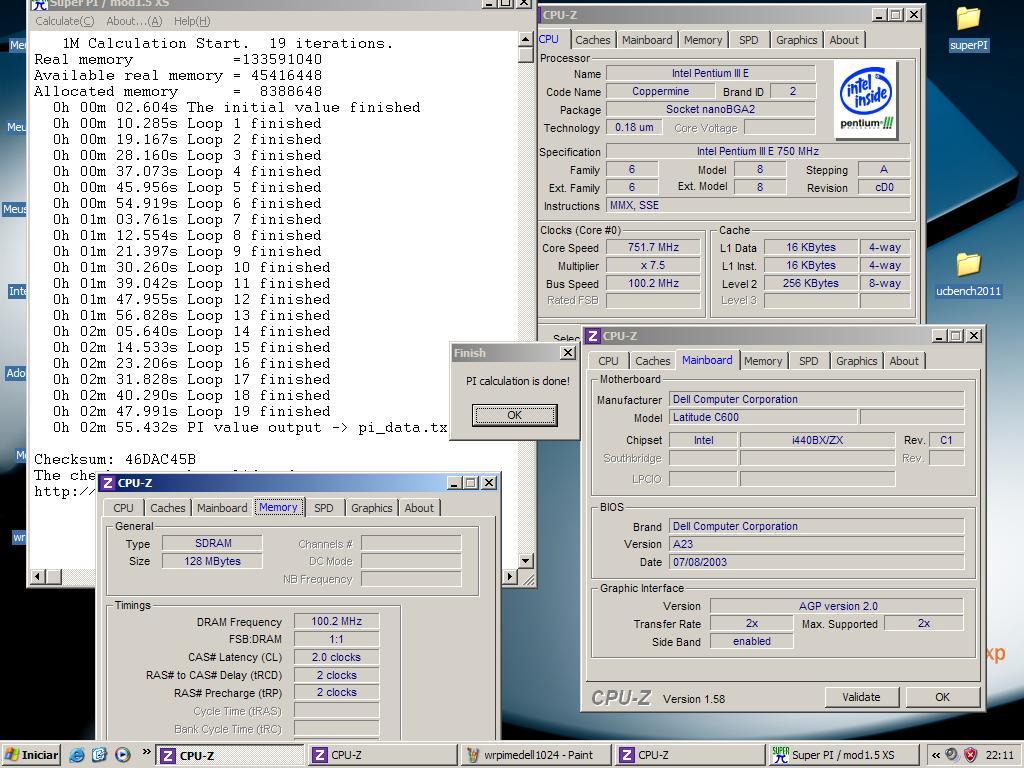Select Mainboard tab in Memory CPU-Z window
This screenshot has width=1024, height=768.
[x=222, y=507]
